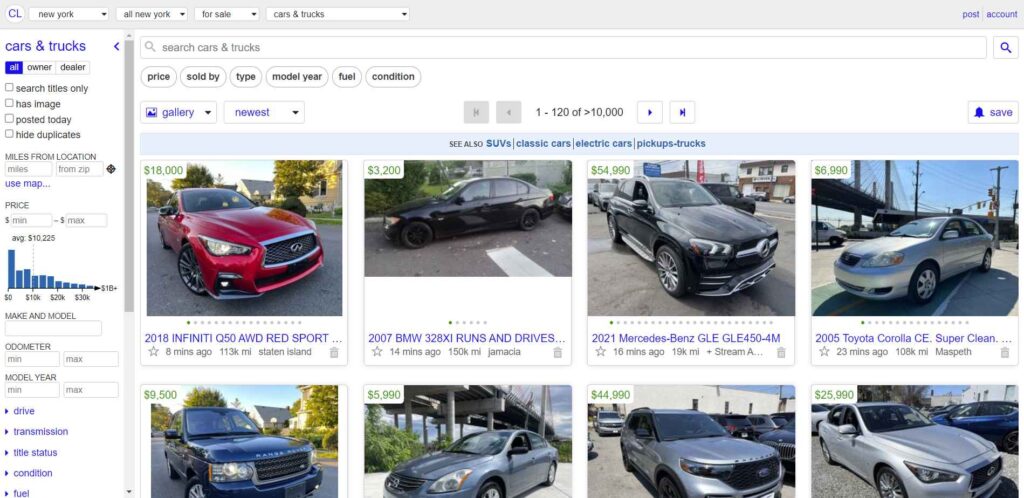Screen dimensions: 1024x498
Task: Hide the BMW 328XI listing with trash icon
Action: pos(557,352)
